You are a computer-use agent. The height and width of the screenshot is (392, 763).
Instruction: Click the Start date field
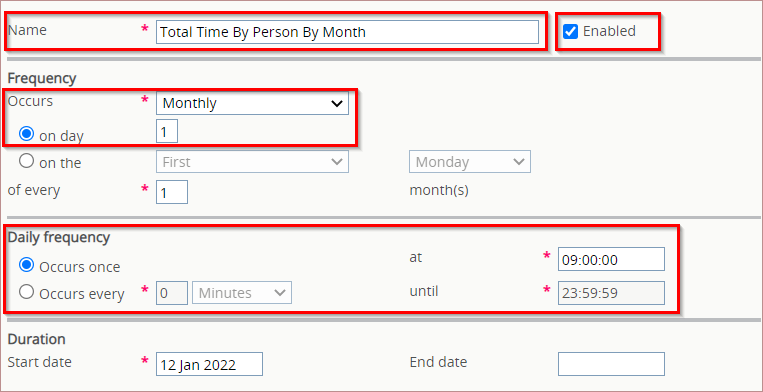pyautogui.click(x=209, y=364)
